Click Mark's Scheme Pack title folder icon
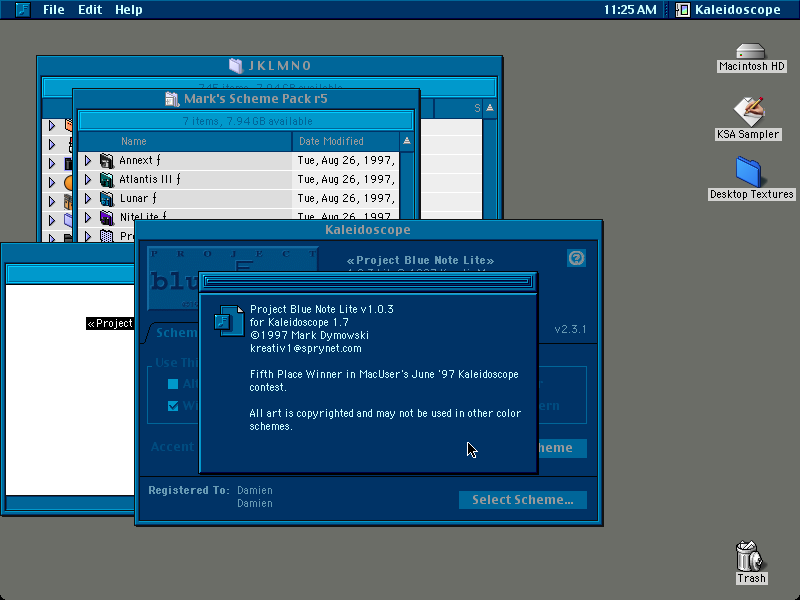This screenshot has height=600, width=800. [x=172, y=98]
